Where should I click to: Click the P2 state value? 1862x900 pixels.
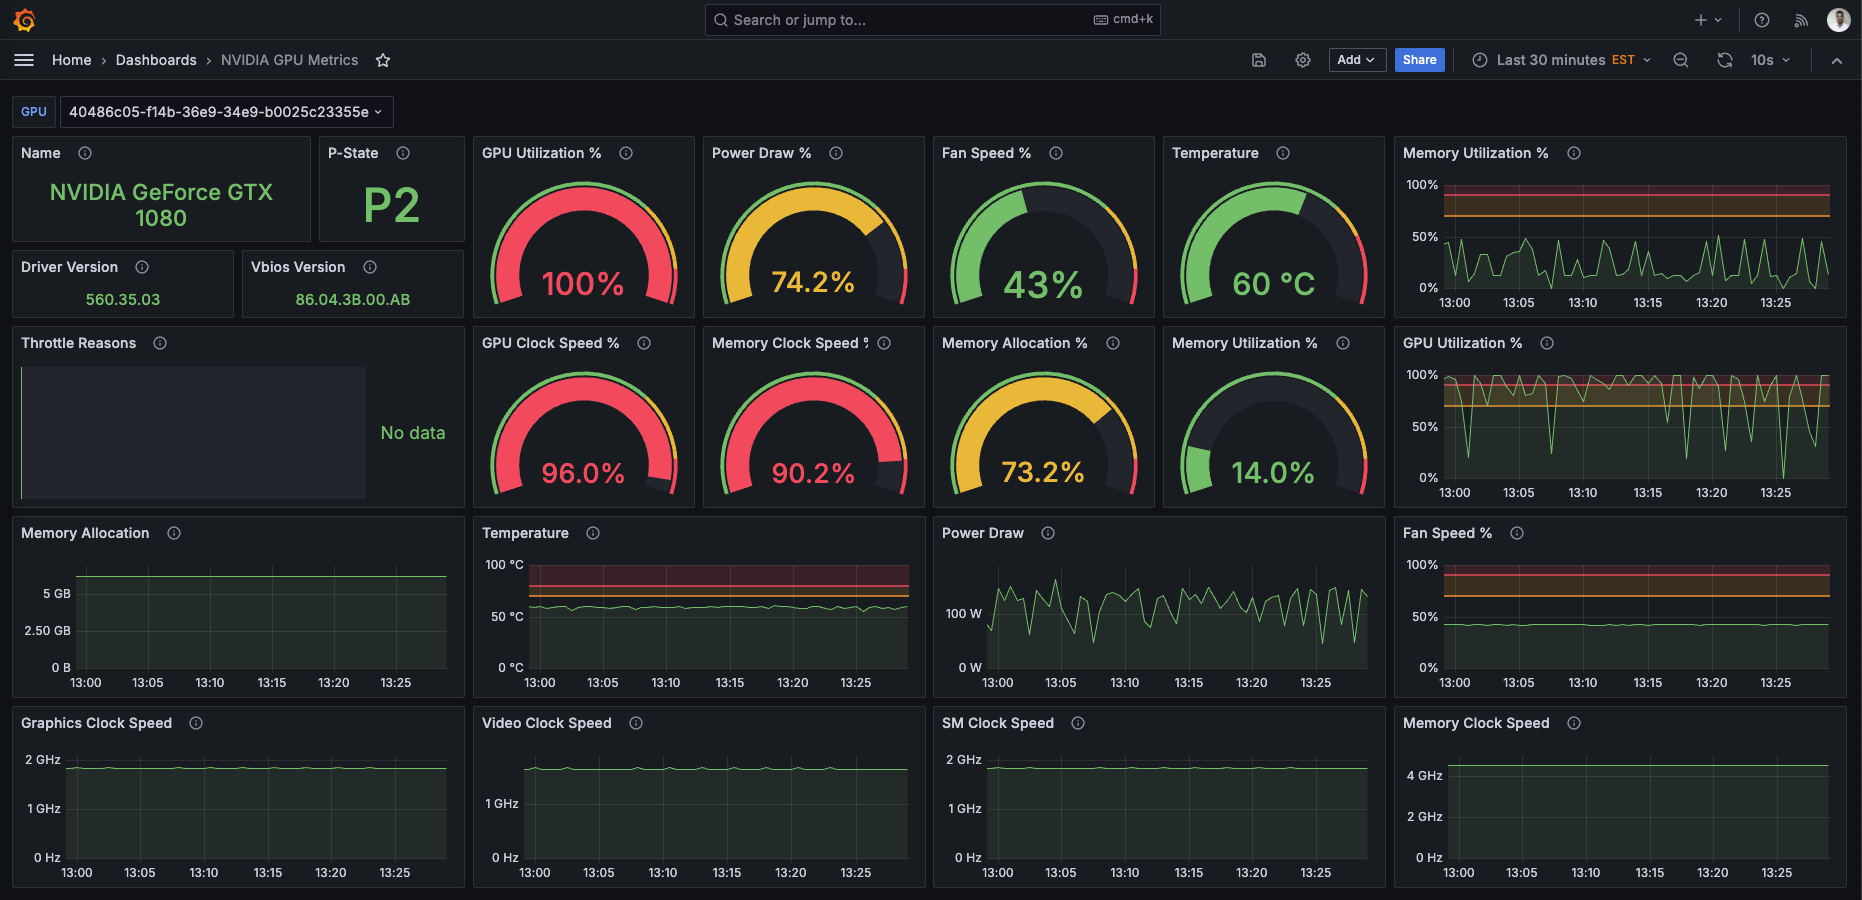click(x=391, y=206)
